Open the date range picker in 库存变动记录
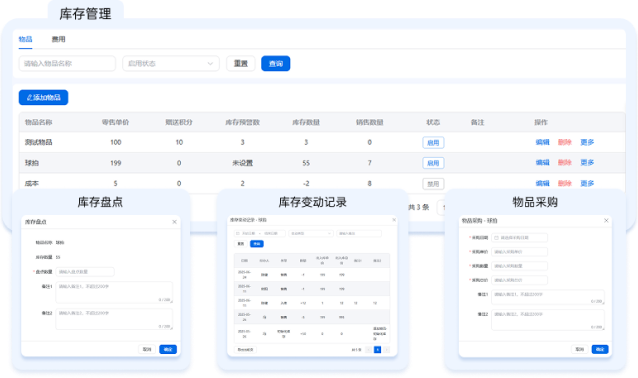The image size is (638, 378). click(260, 234)
